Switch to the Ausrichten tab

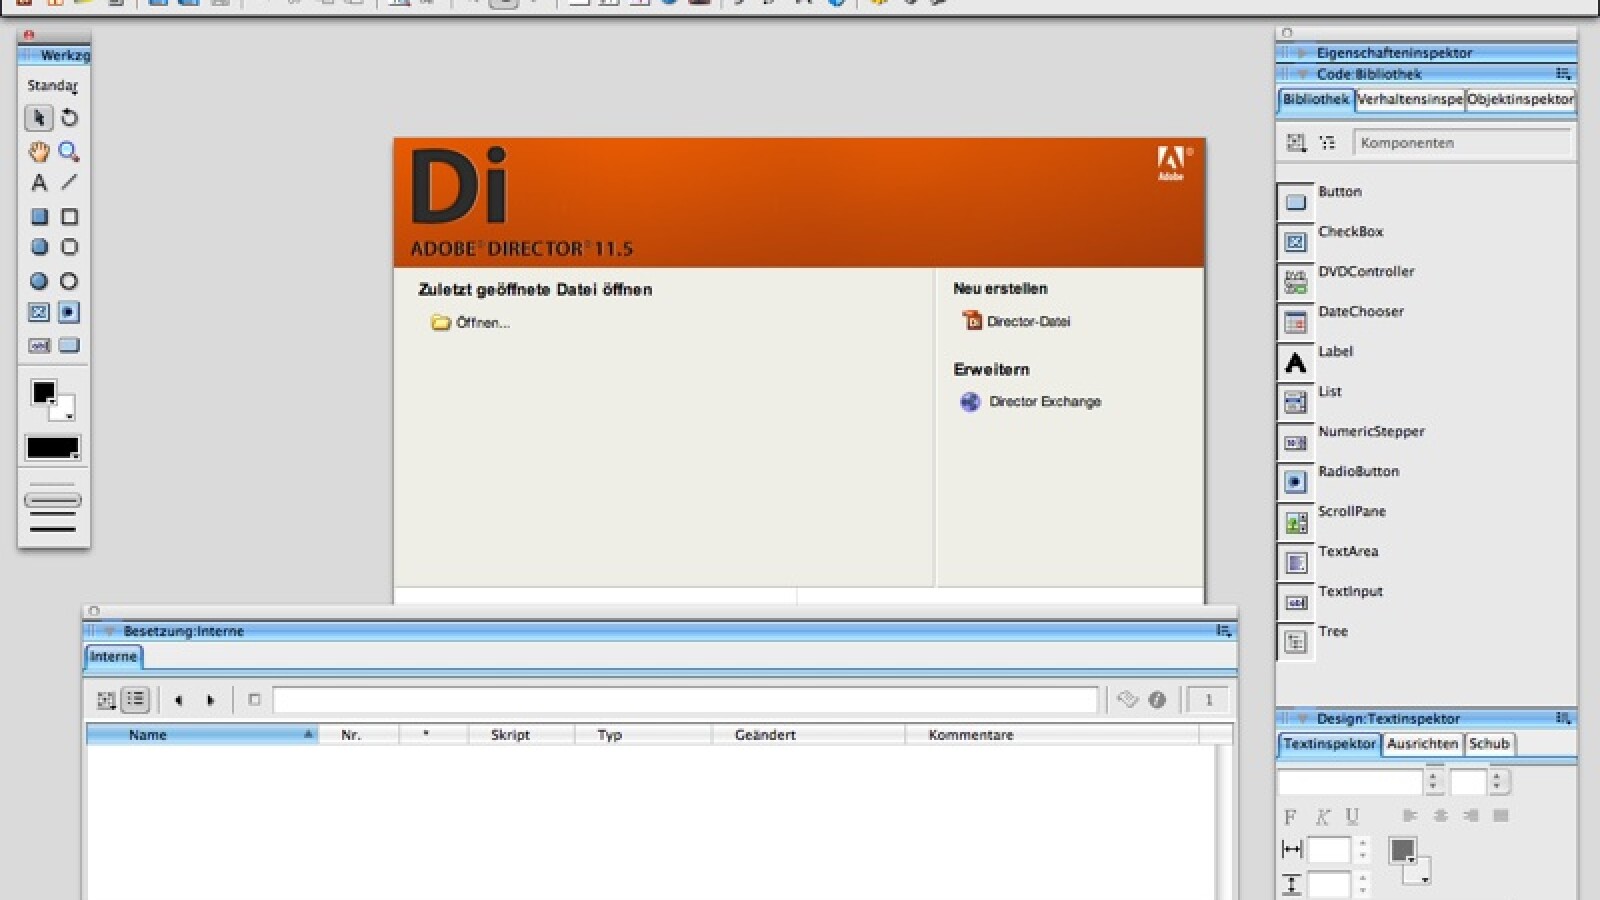pos(1422,744)
